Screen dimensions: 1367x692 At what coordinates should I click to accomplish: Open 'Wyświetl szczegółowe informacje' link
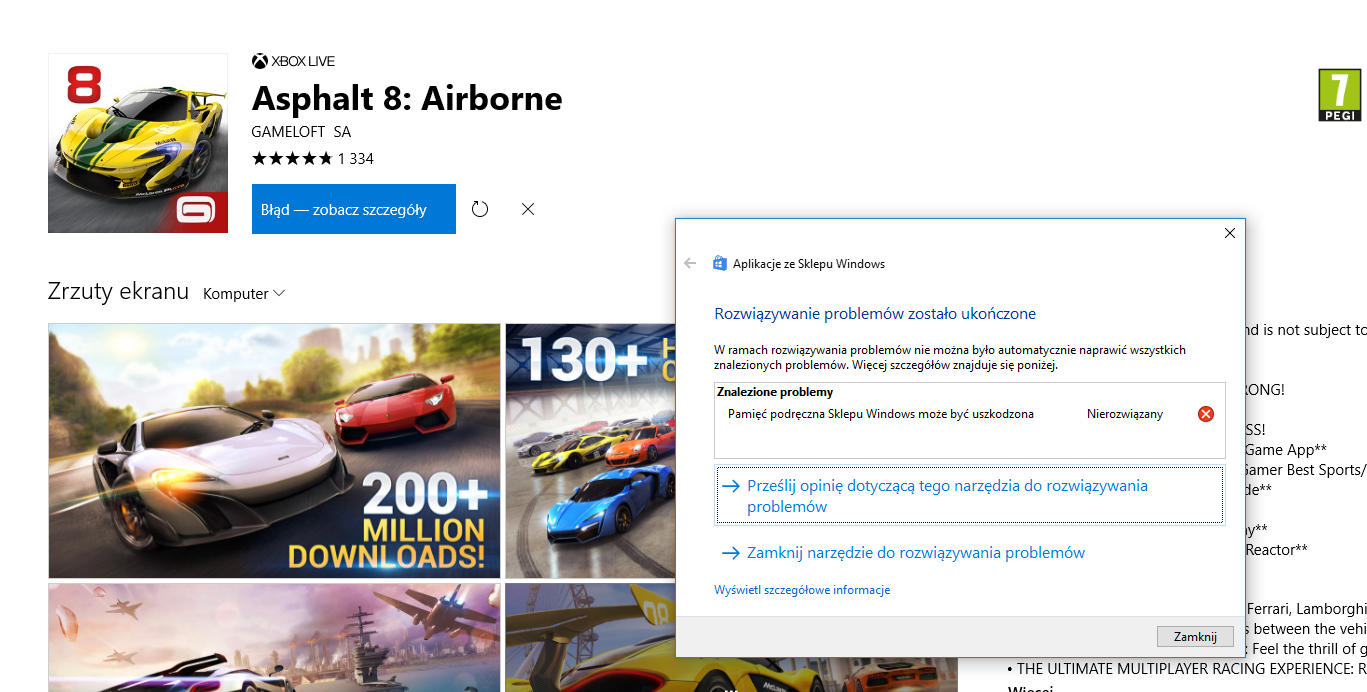click(802, 590)
